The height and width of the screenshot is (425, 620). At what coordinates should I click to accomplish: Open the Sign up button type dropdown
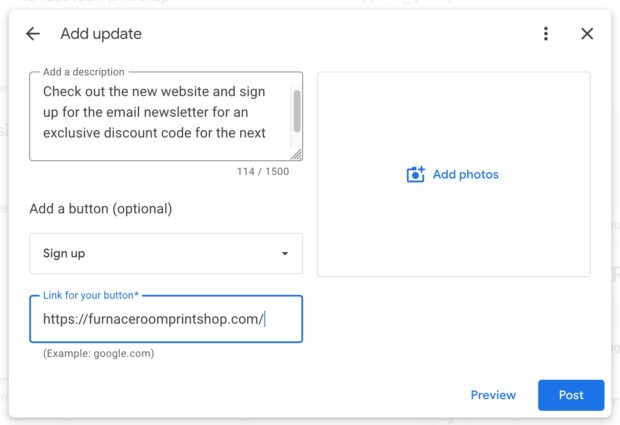click(x=166, y=253)
